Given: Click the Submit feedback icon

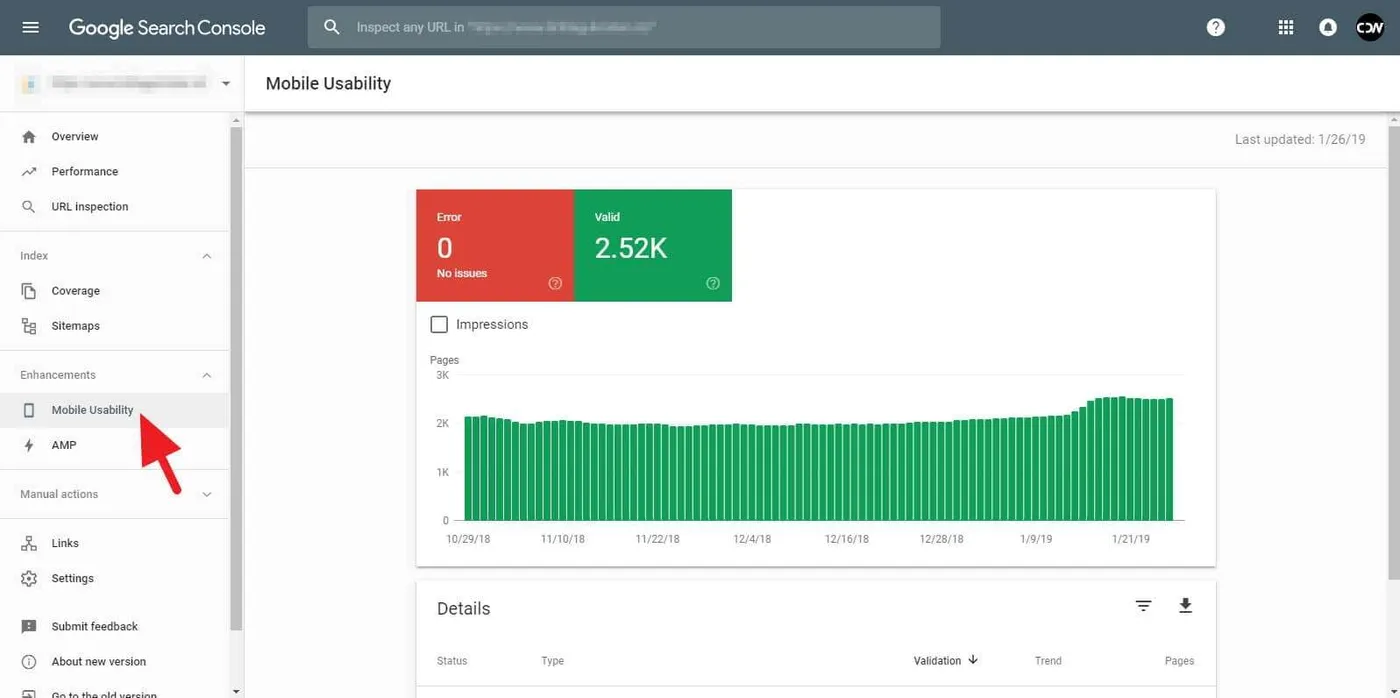Looking at the screenshot, I should click(29, 626).
